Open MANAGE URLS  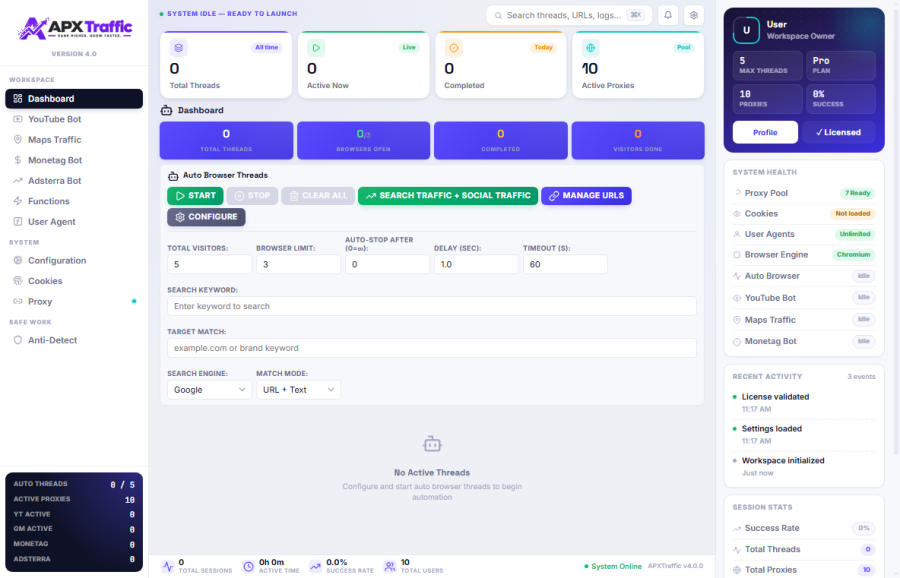click(x=586, y=196)
